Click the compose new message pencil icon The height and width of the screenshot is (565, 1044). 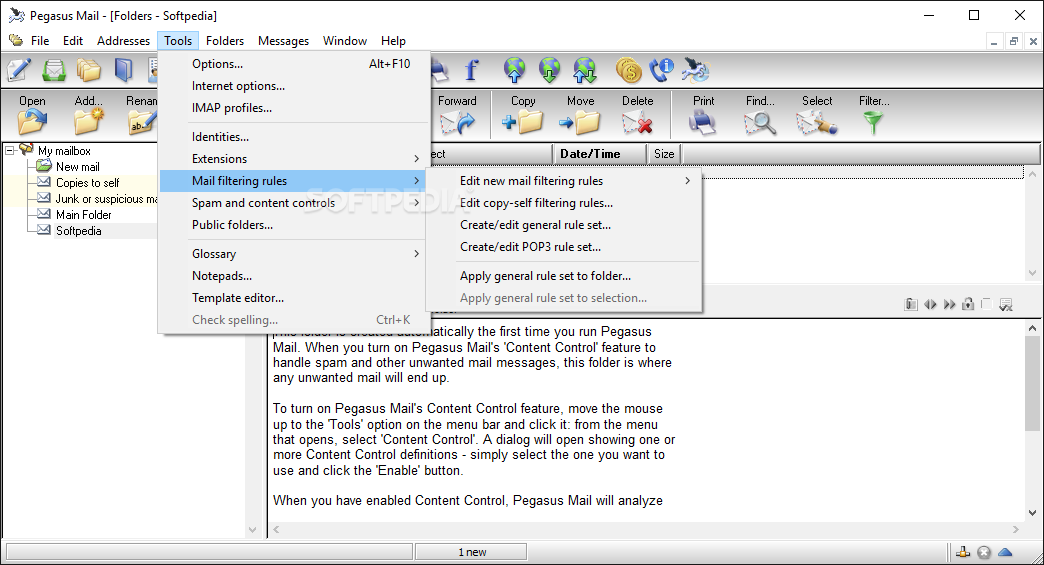19,70
